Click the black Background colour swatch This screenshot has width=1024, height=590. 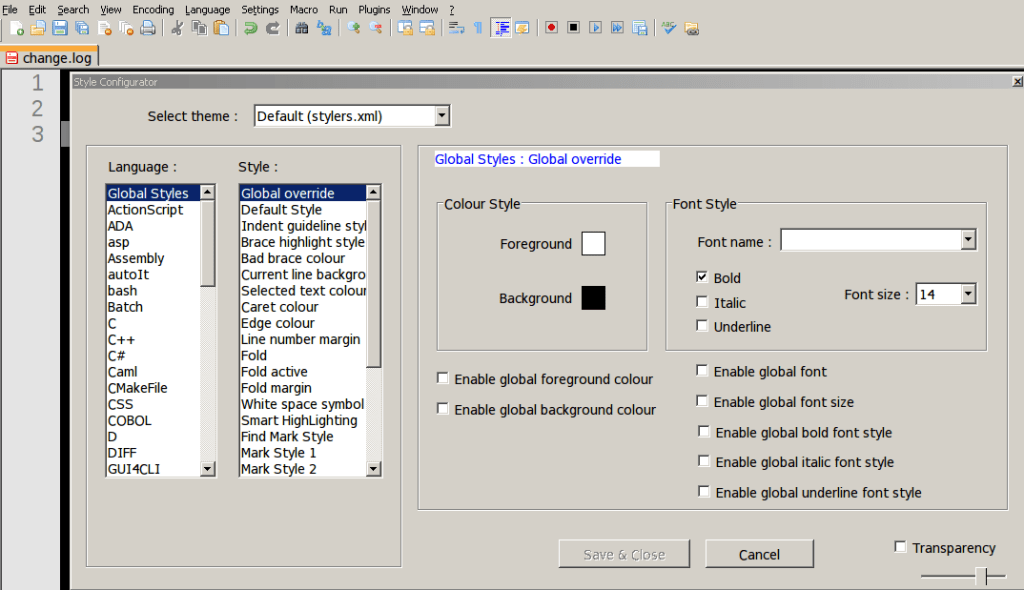point(594,297)
